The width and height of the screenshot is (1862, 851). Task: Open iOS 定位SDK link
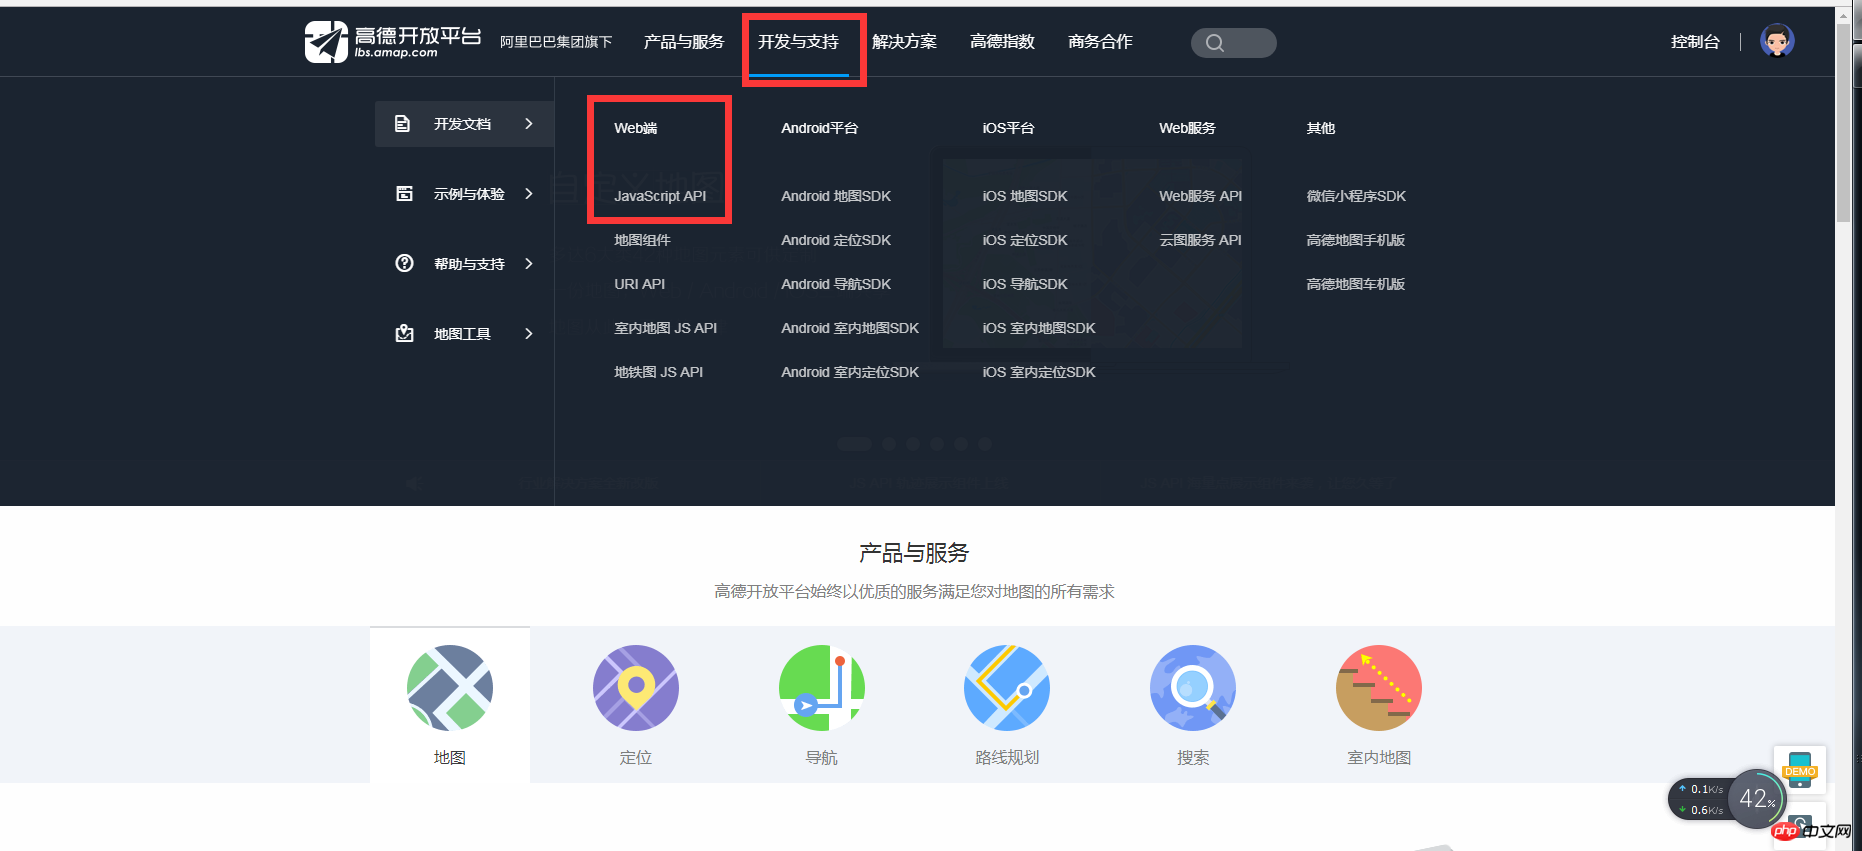coord(1025,240)
